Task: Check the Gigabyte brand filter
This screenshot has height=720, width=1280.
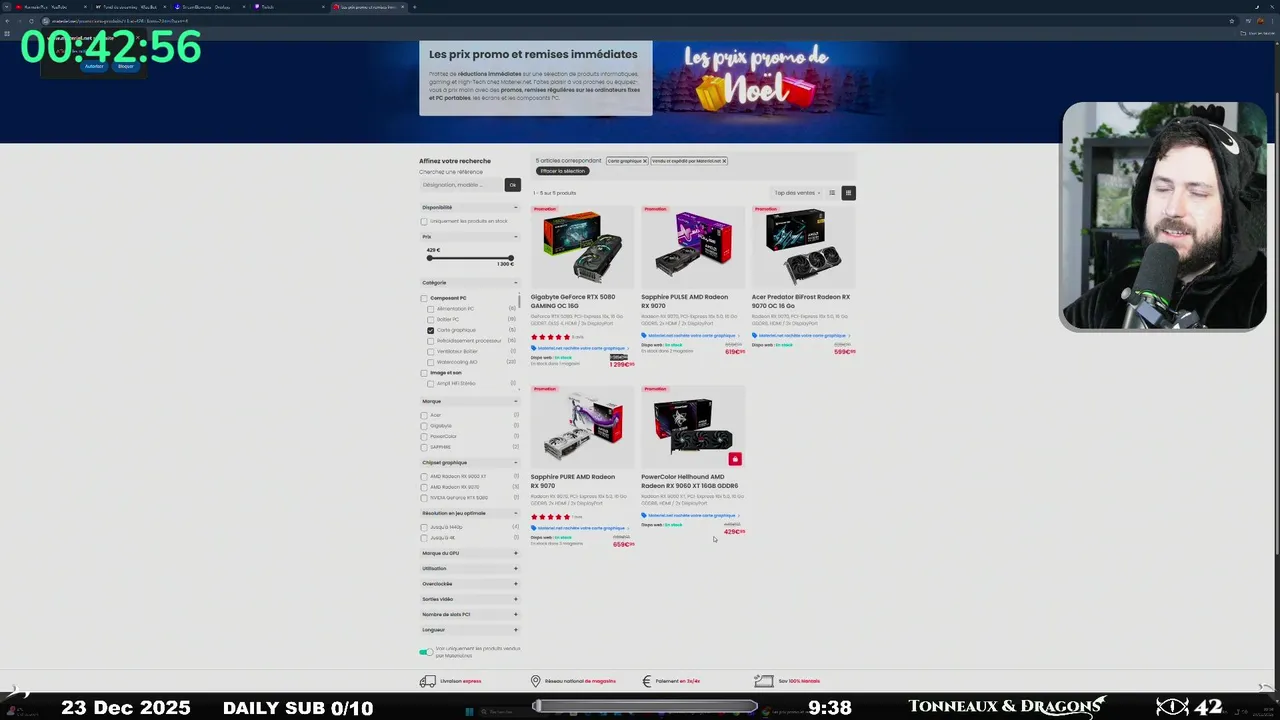Action: 424,426
